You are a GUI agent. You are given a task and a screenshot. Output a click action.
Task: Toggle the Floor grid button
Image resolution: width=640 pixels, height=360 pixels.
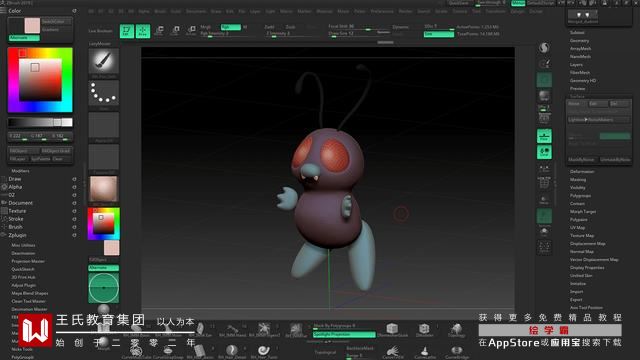pyautogui.click(x=544, y=136)
